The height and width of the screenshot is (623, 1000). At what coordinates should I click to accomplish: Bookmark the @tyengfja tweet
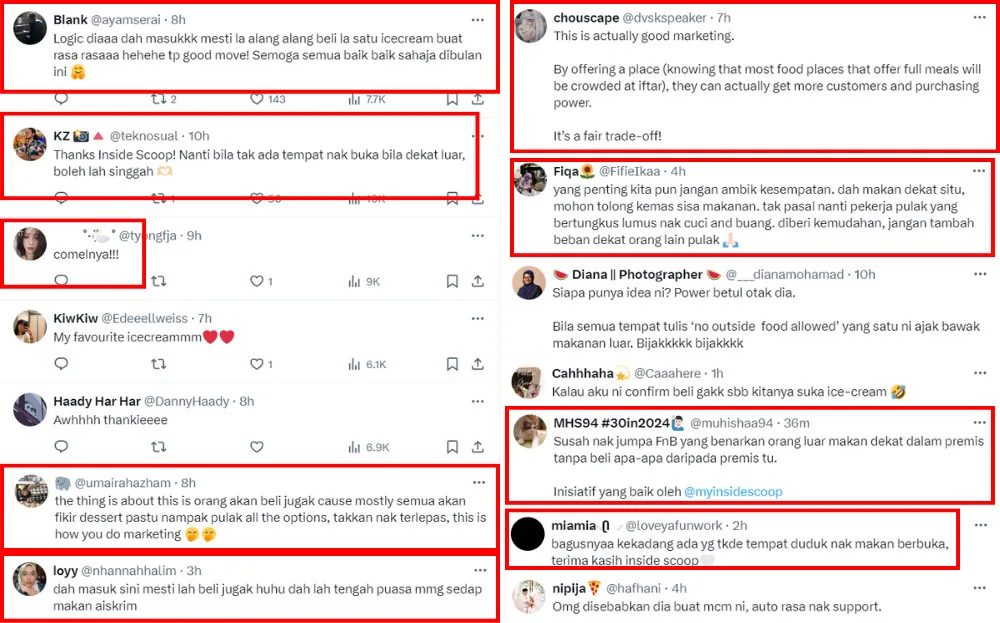(451, 282)
